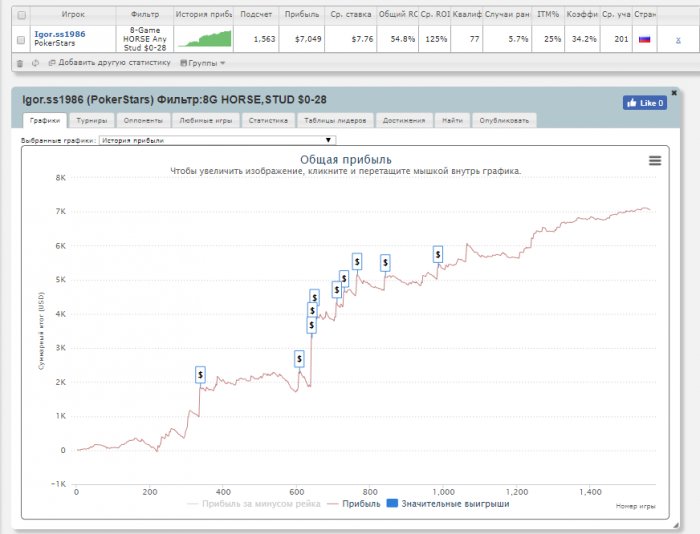Click the x link at the row's end
The width and height of the screenshot is (700, 534).
point(678,40)
